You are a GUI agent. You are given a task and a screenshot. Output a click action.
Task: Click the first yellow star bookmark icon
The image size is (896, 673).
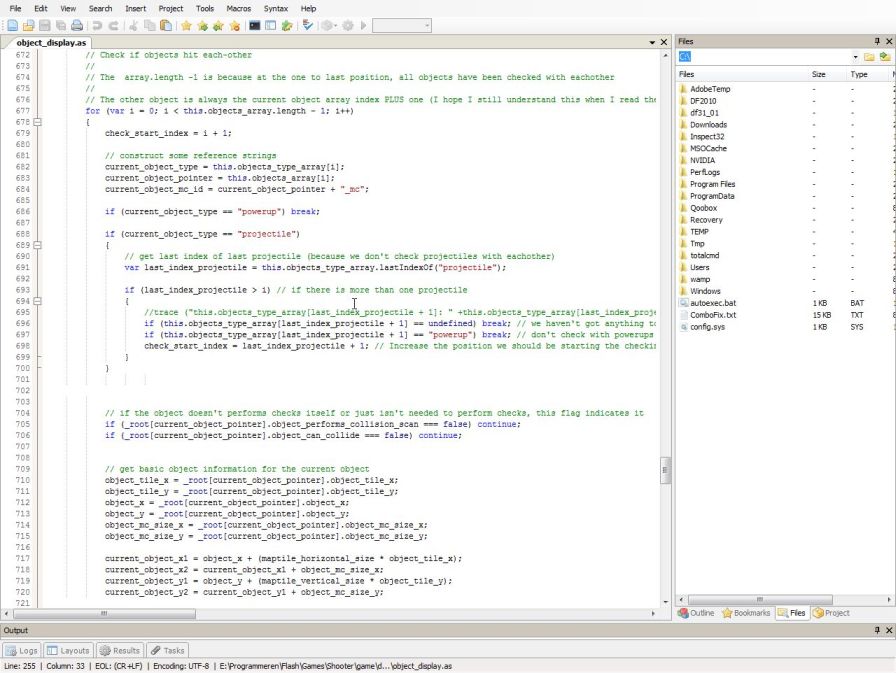point(186,25)
